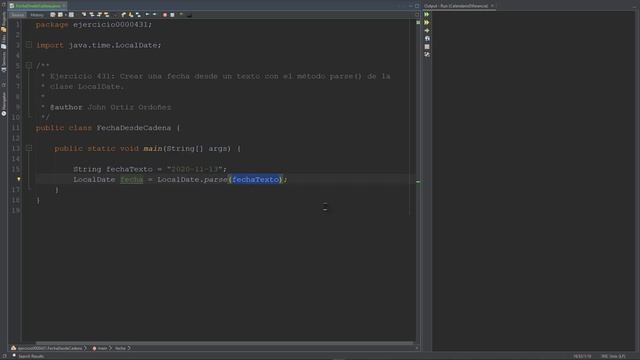Open the Projects side panel tab
The height and width of the screenshot is (360, 640).
[4, 22]
